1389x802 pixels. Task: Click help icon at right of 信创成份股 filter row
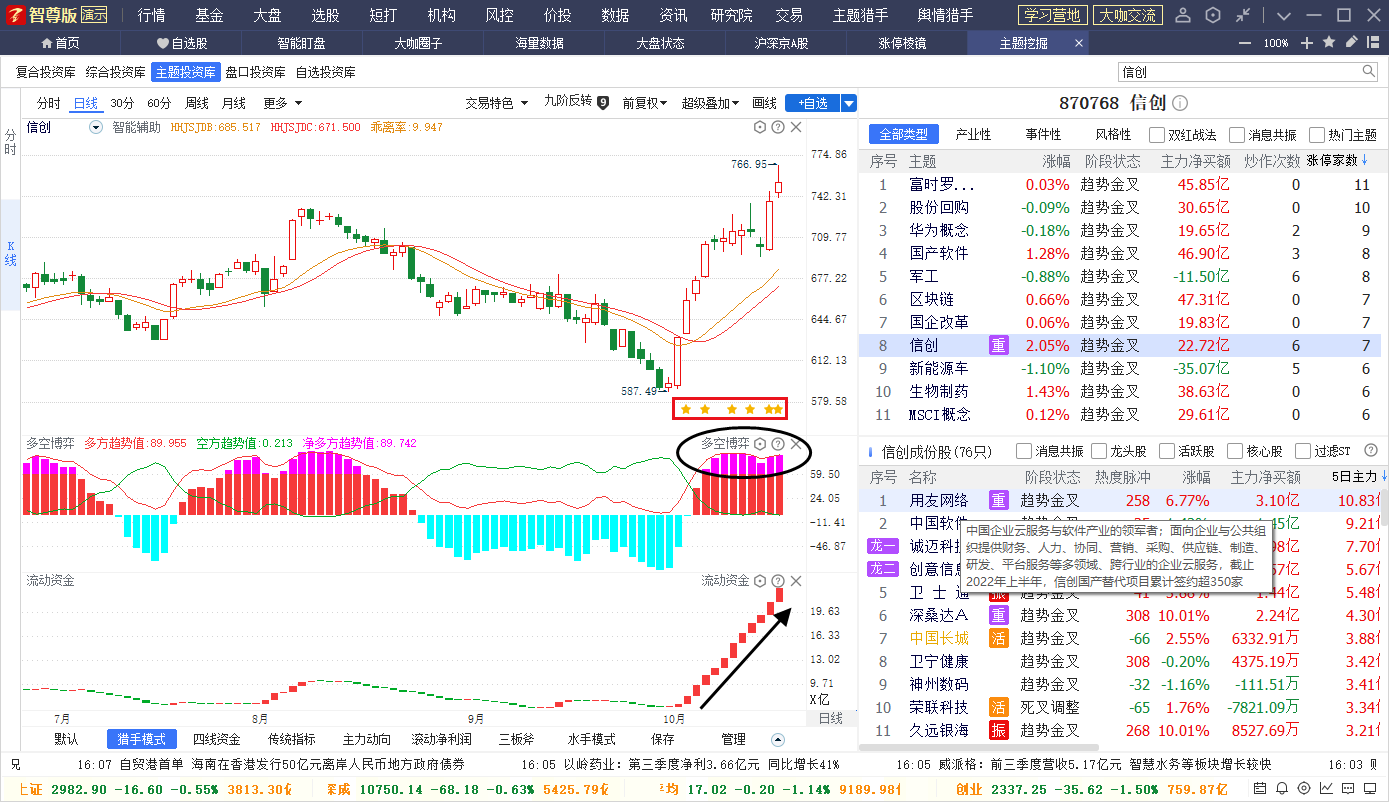coord(1371,451)
